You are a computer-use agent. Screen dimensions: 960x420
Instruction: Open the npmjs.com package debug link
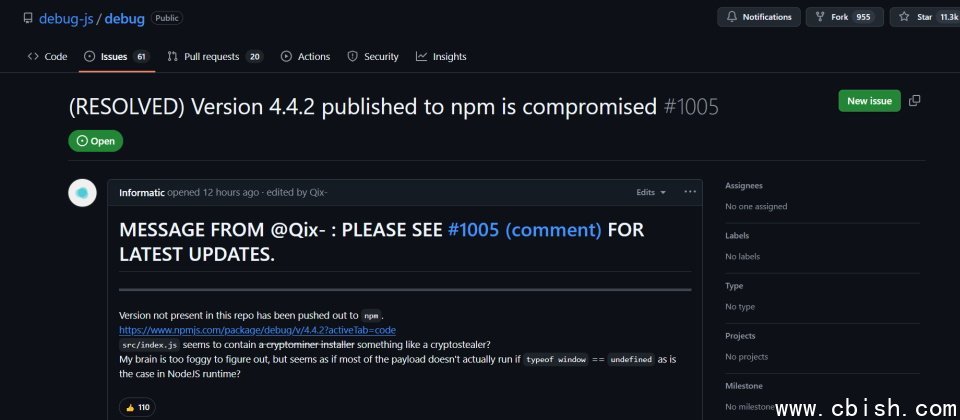[257, 330]
